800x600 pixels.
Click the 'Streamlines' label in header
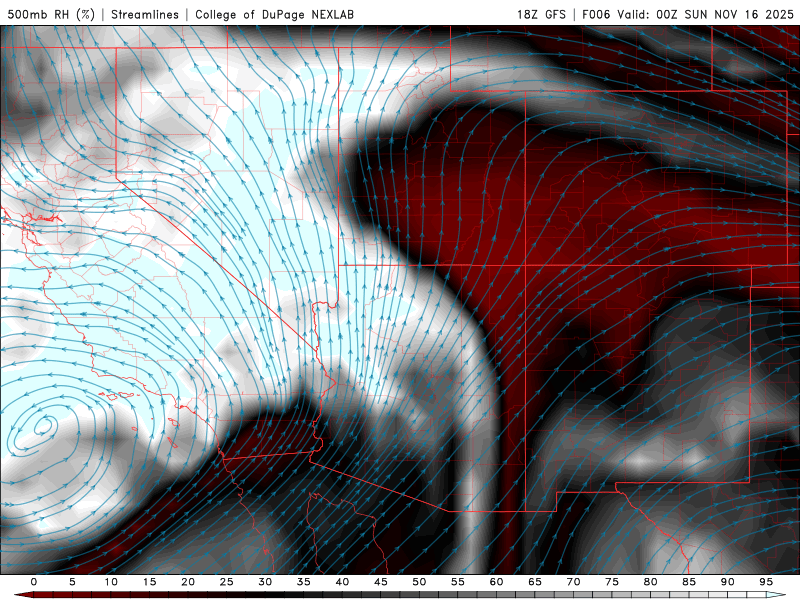pyautogui.click(x=145, y=14)
